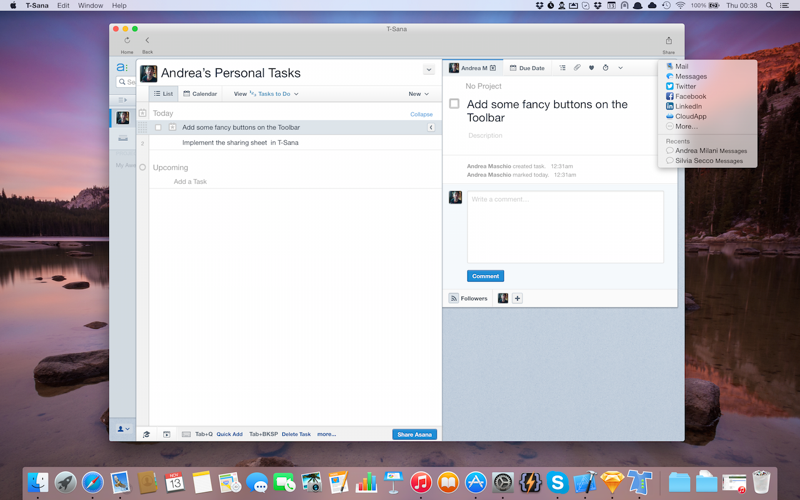Open the Edit menu in the menu bar
This screenshot has width=800, height=500.
click(63, 6)
